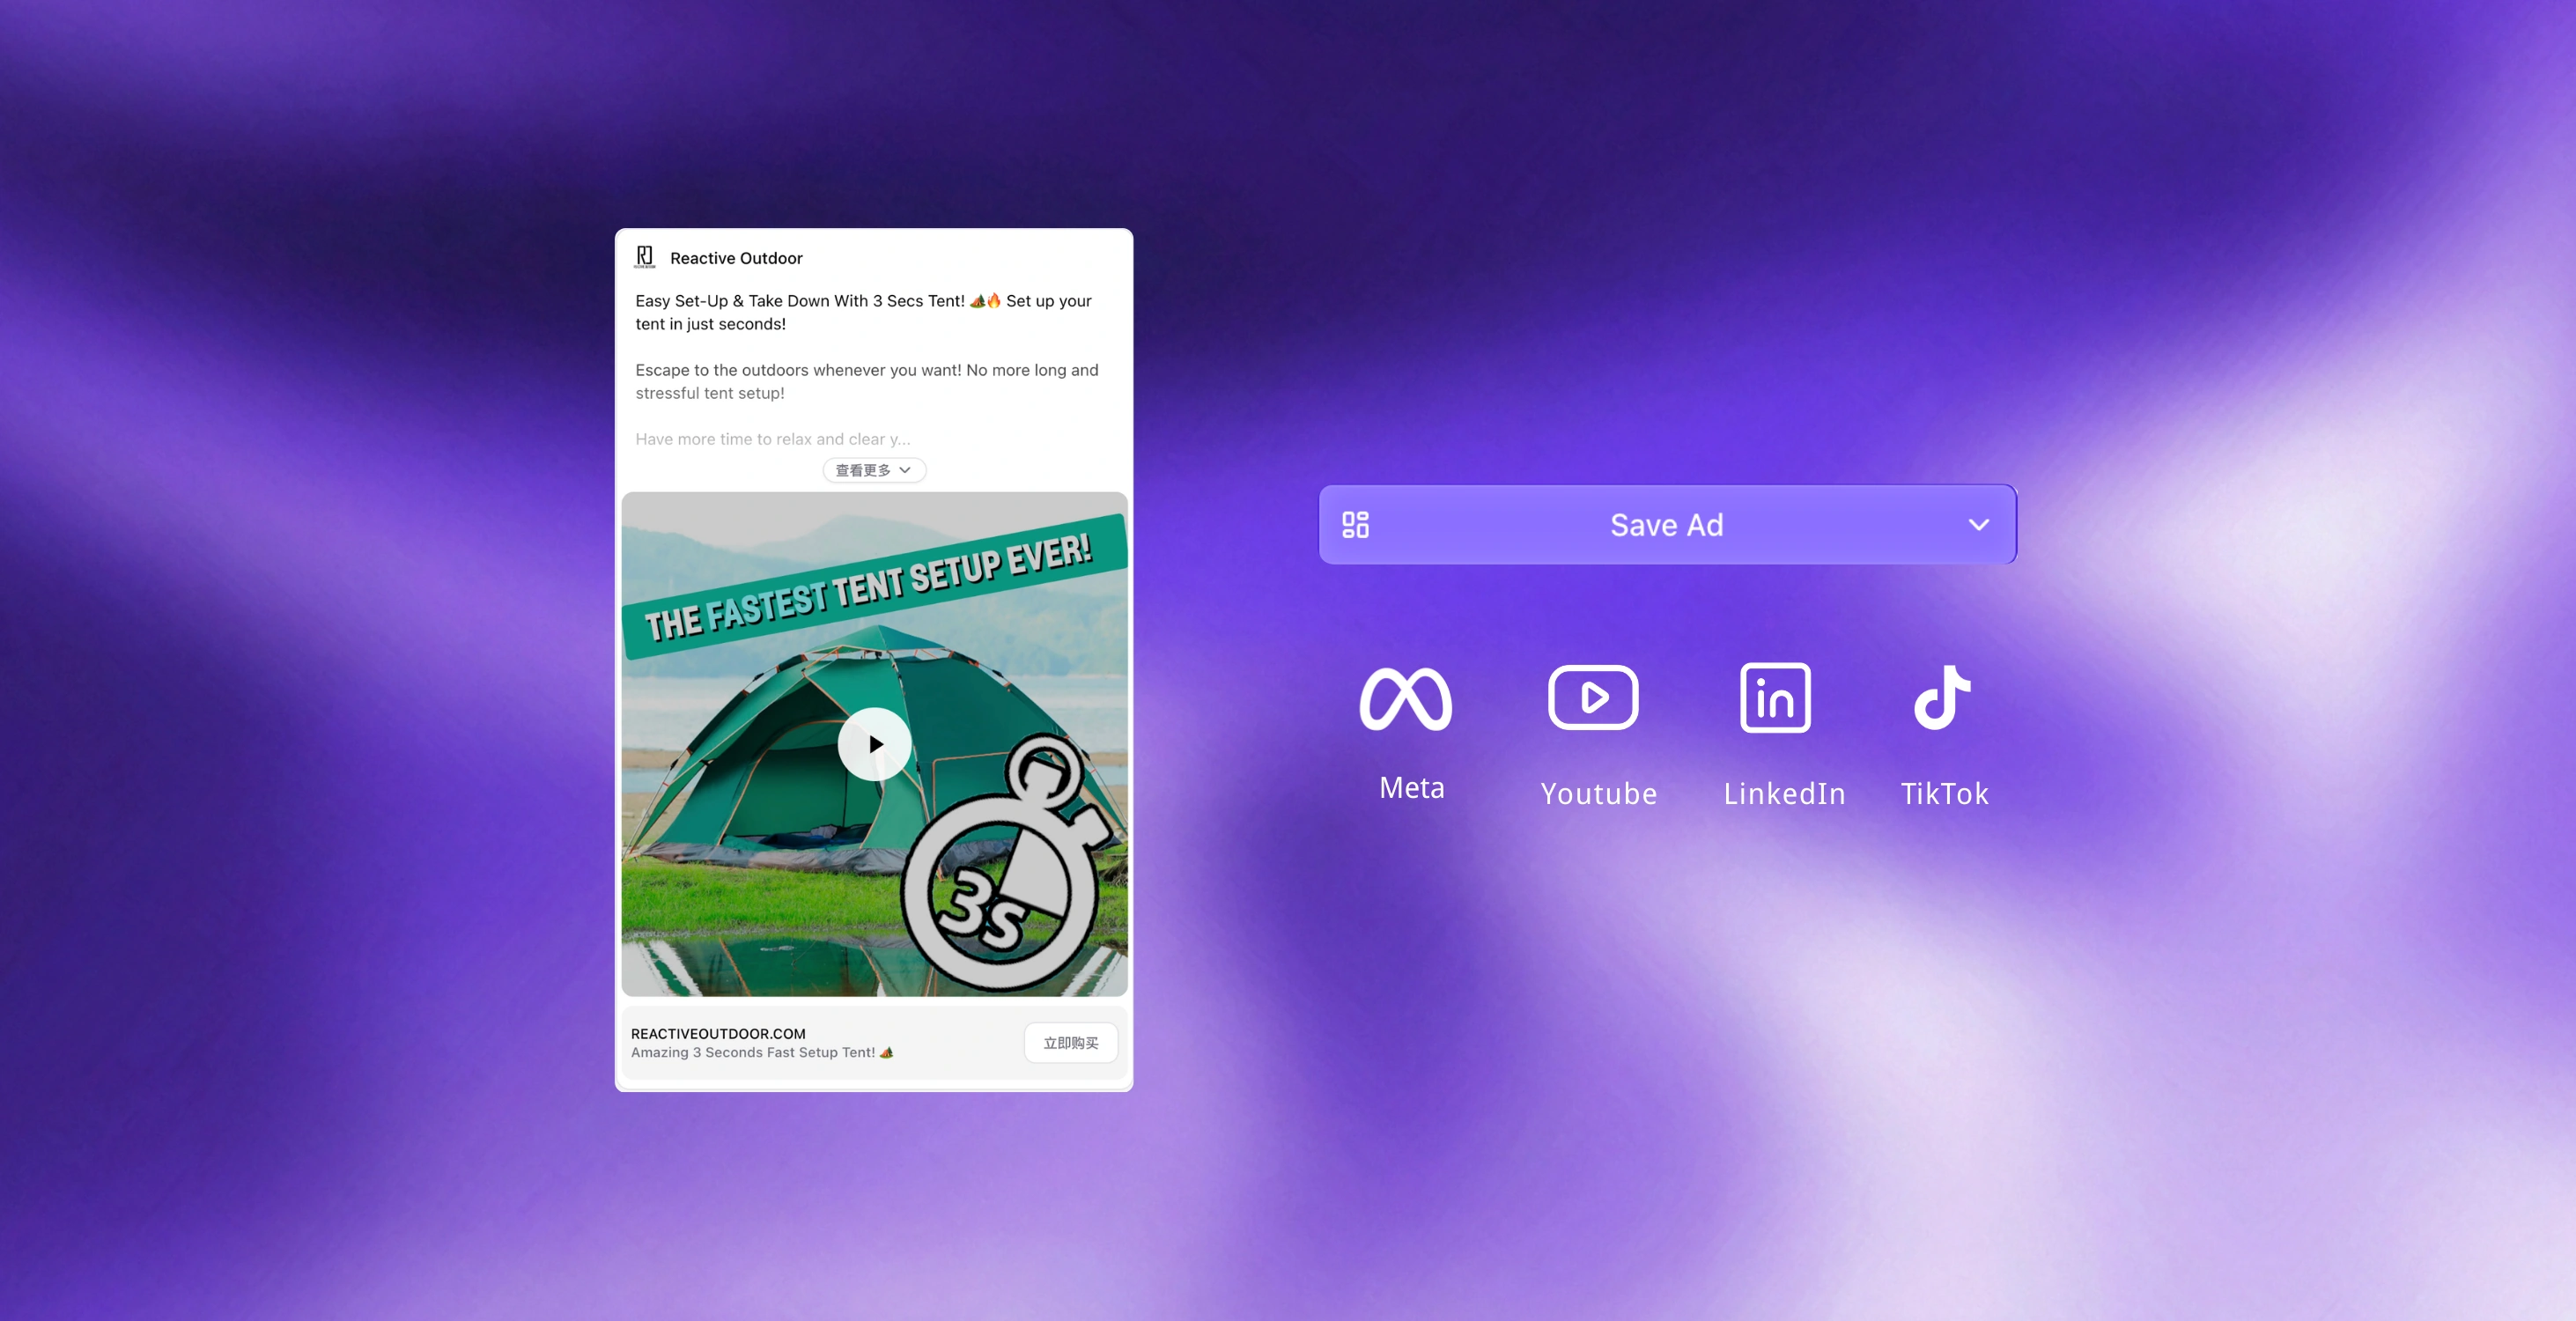Open the REACTIVEOUTDOOR.COM link
The image size is (2576, 1321).
pos(719,1033)
